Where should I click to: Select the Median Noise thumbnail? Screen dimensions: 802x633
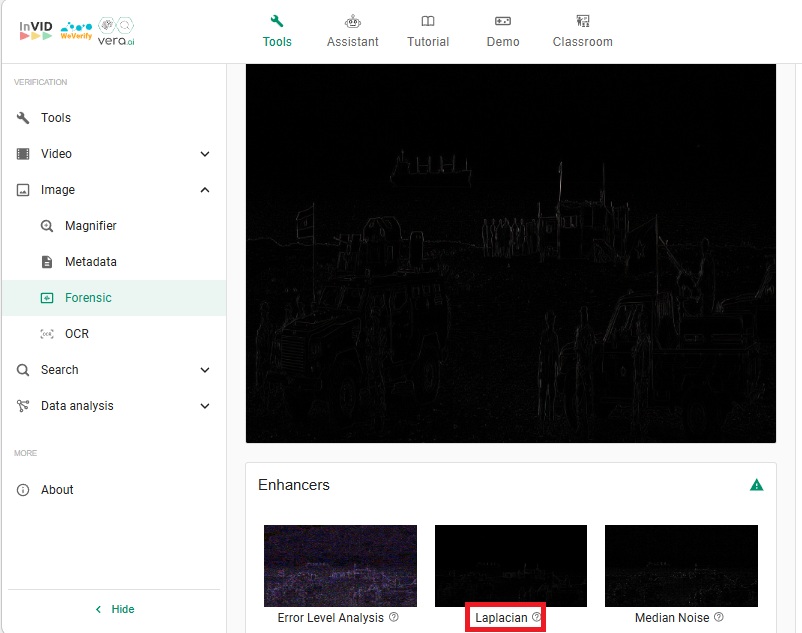tap(681, 566)
